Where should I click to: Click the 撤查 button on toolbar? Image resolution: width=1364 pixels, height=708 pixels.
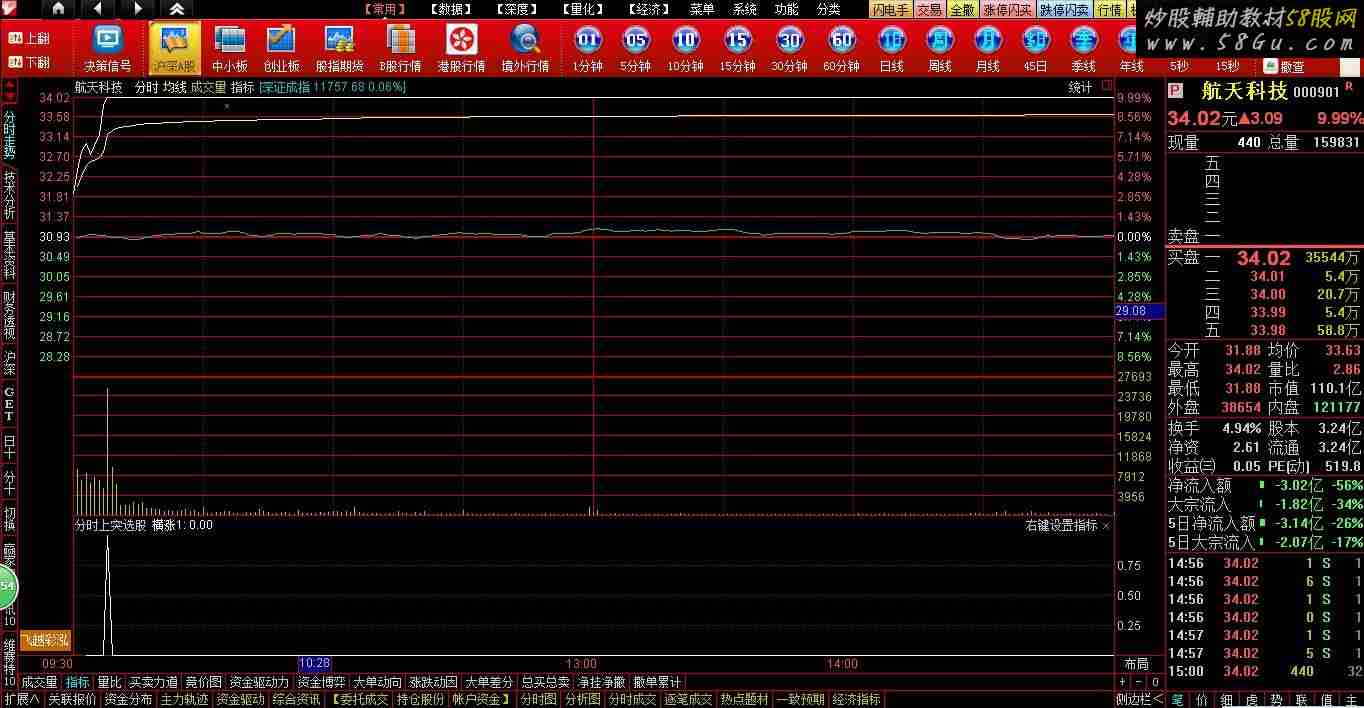pos(1284,66)
